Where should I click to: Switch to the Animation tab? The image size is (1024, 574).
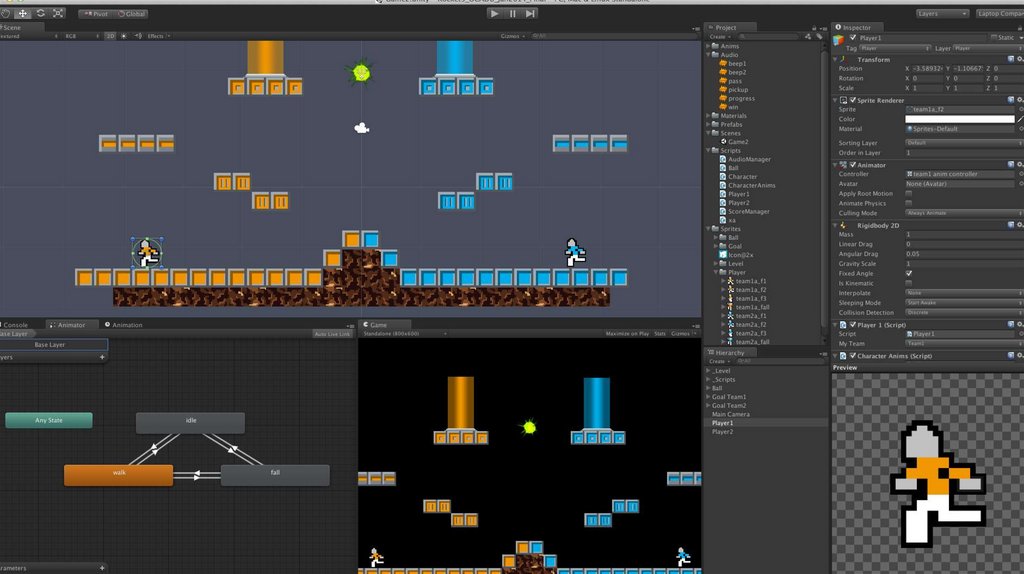point(126,325)
